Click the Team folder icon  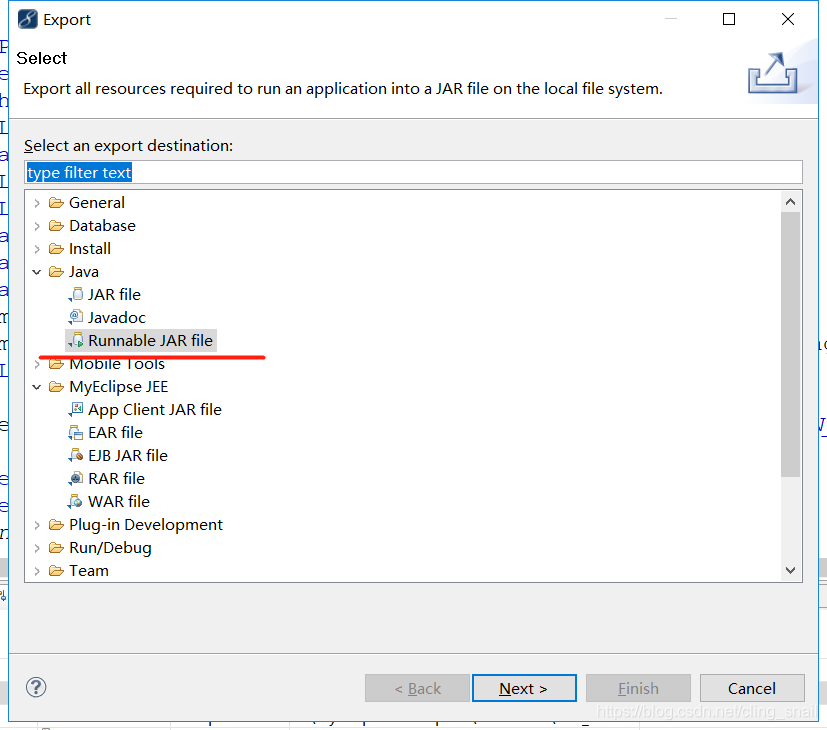click(x=56, y=571)
